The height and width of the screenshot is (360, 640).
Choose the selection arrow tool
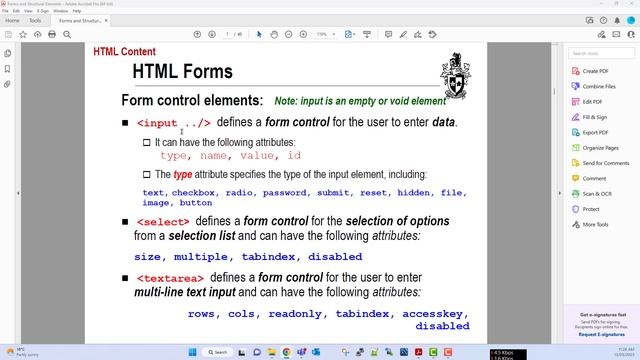259,35
